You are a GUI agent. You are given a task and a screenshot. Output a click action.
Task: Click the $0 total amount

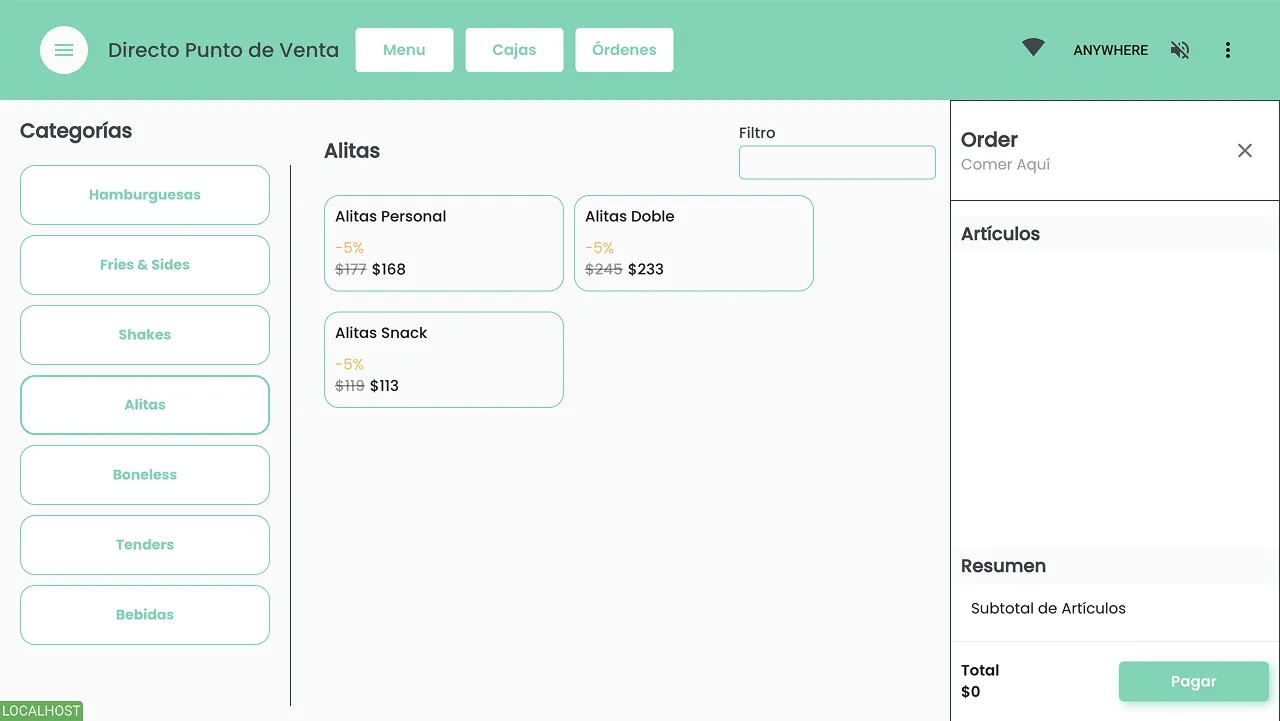tap(971, 692)
